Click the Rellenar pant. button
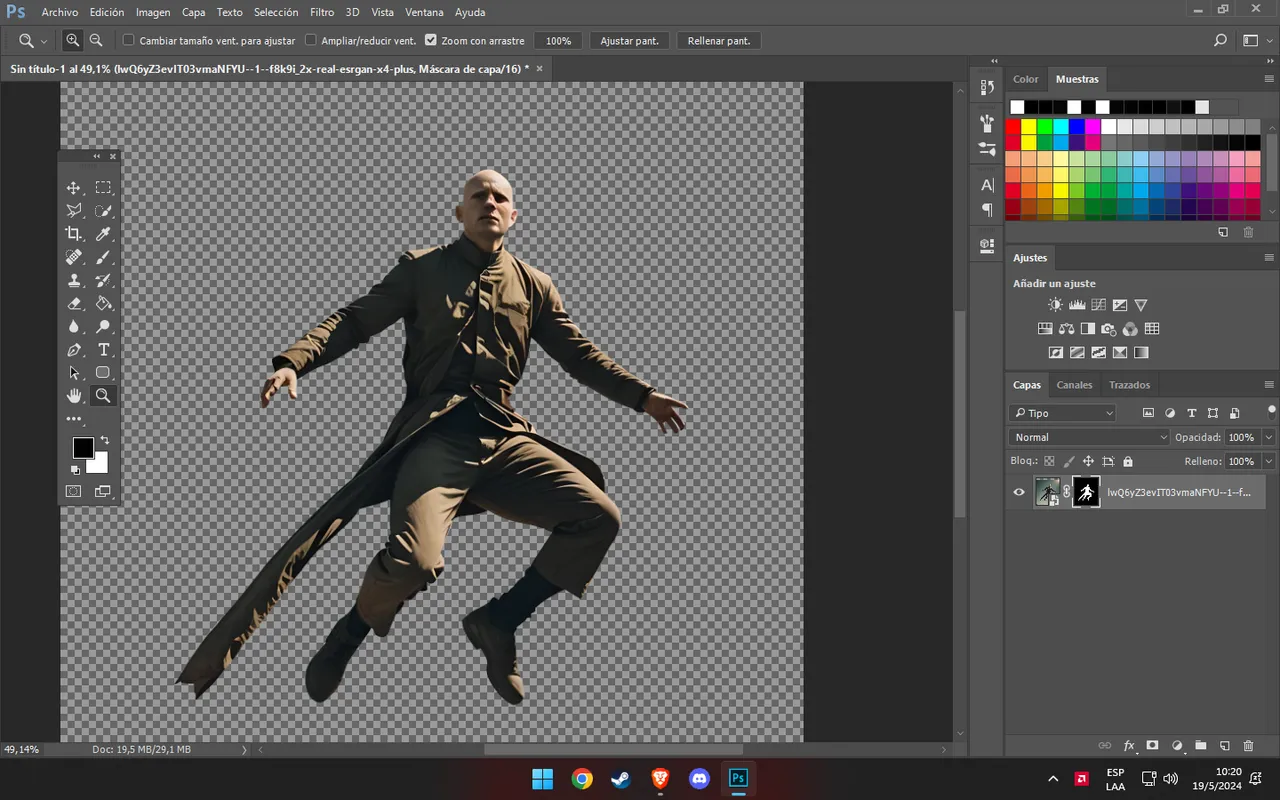This screenshot has width=1280, height=800. [x=719, y=41]
